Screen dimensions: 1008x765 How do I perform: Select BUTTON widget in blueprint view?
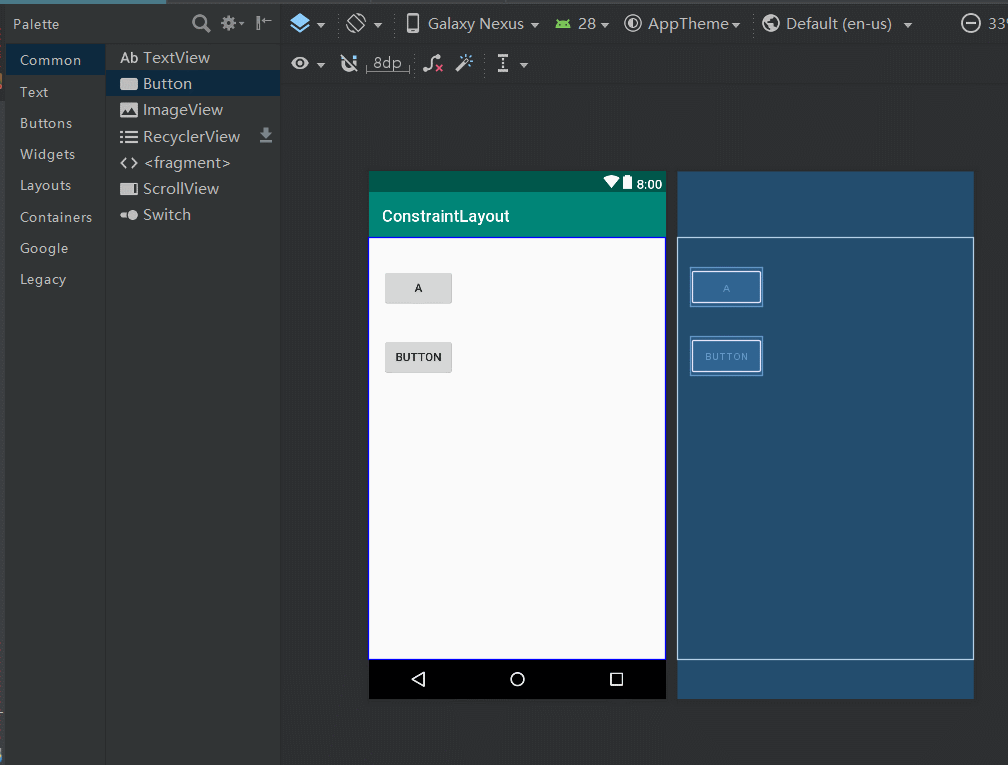(726, 356)
